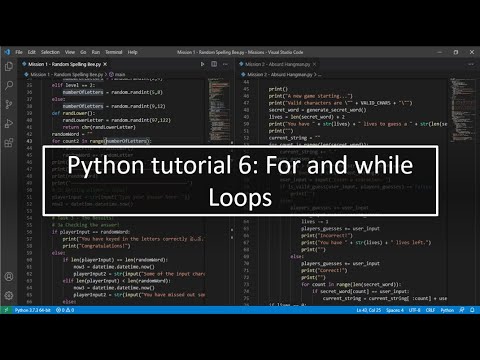Run Python file with play icon
This screenshot has height=360, width=480.
[x=202, y=64]
